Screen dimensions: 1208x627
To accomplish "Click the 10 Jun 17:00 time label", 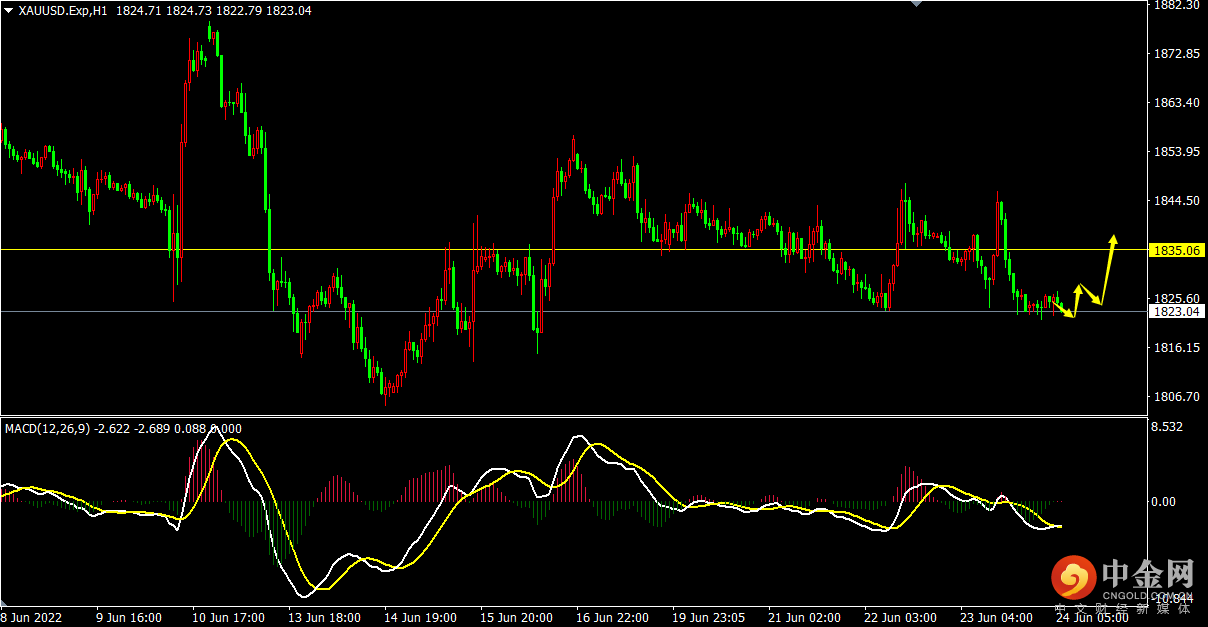I will click(231, 618).
